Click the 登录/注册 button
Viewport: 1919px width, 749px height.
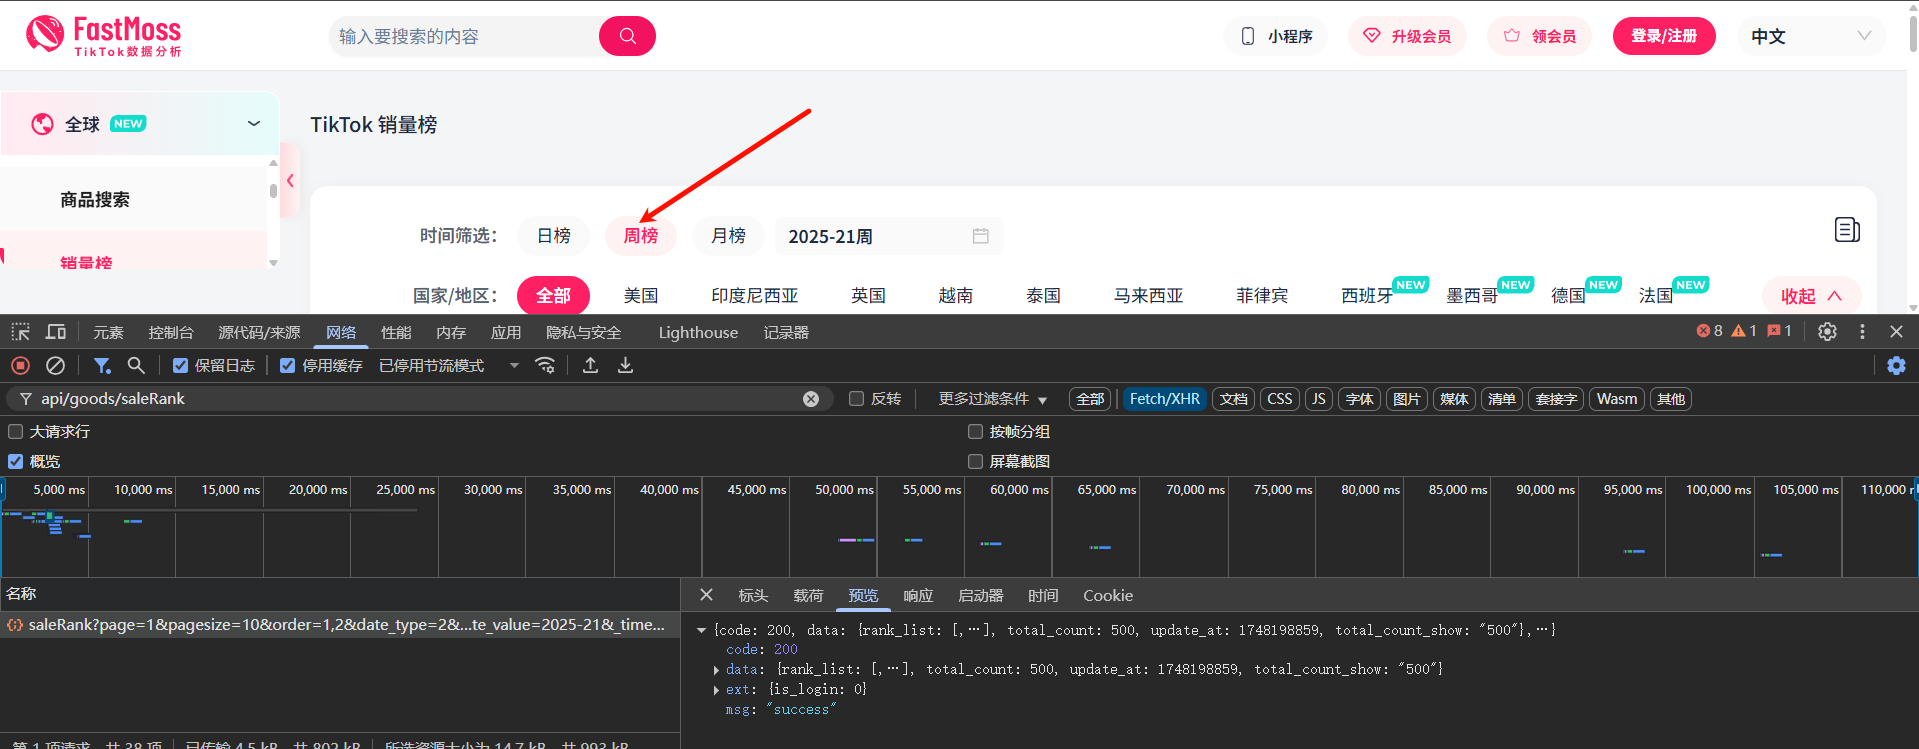click(x=1664, y=36)
